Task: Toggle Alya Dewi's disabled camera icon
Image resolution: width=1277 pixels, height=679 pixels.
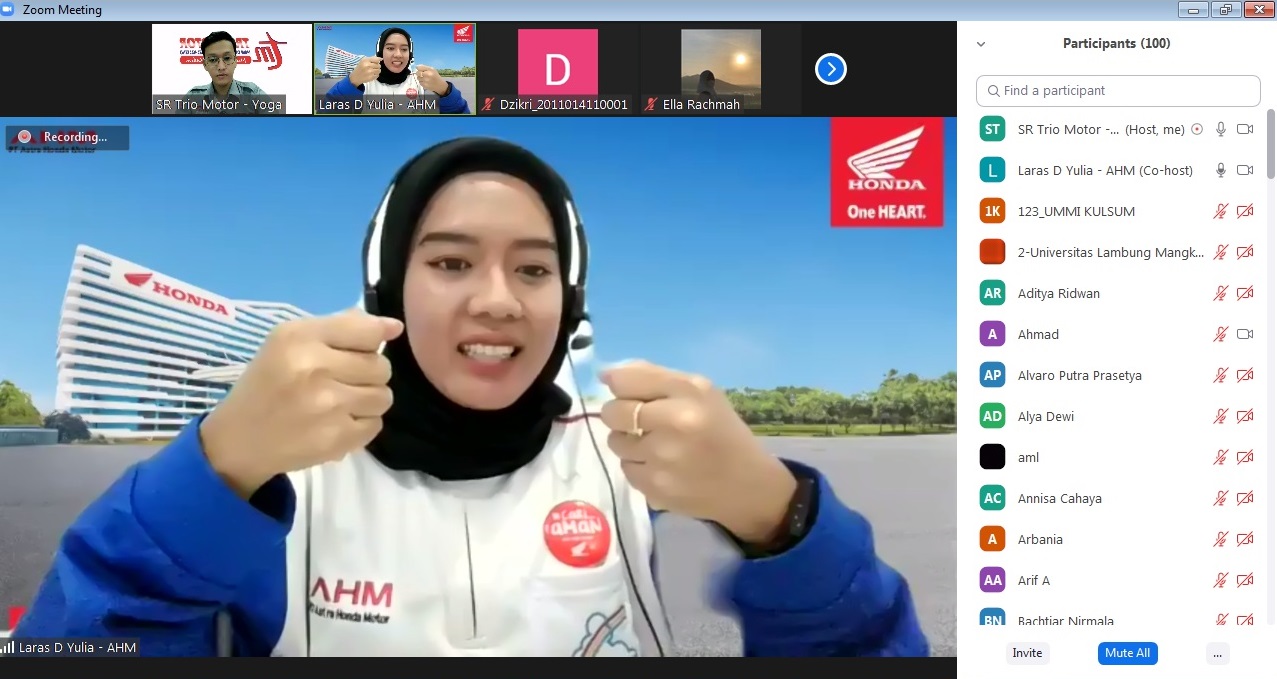Action: pos(1245,416)
